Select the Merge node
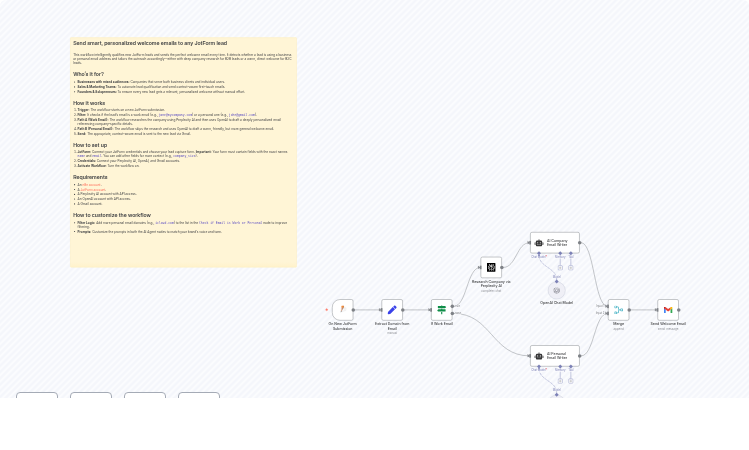This screenshot has height=450, width=749. (x=618, y=310)
